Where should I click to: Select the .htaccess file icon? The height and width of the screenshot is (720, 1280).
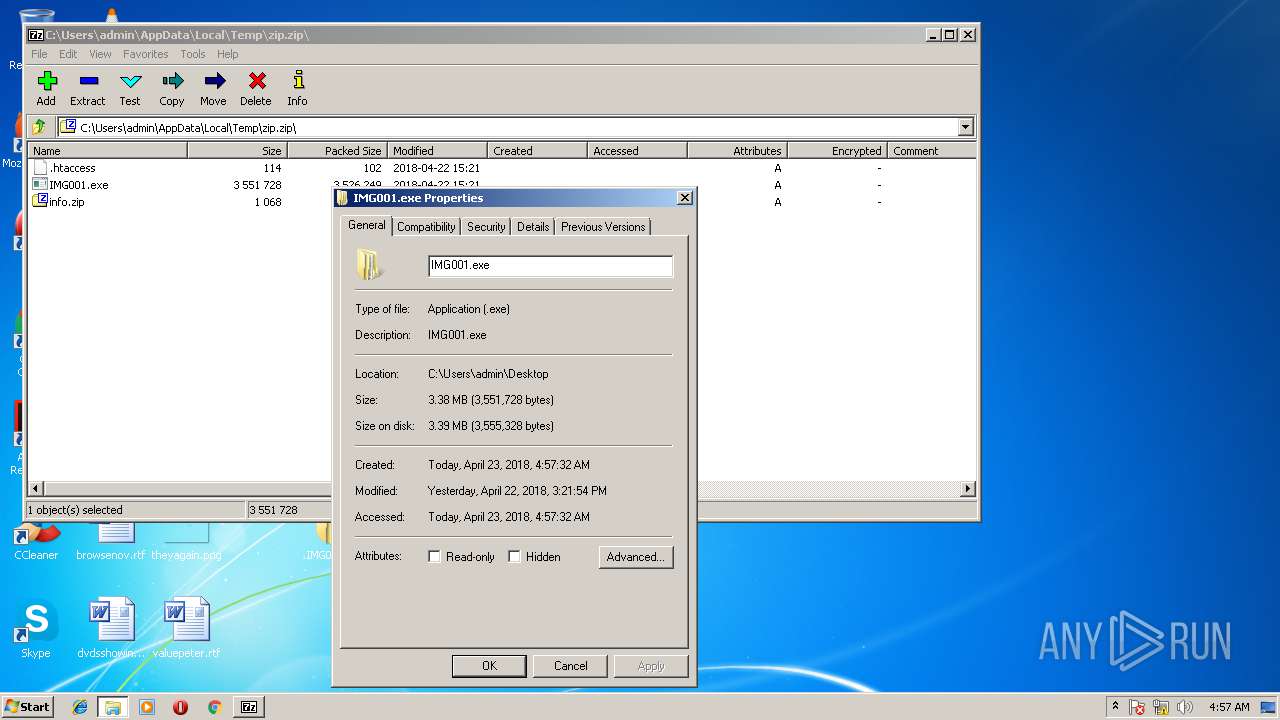[40, 168]
